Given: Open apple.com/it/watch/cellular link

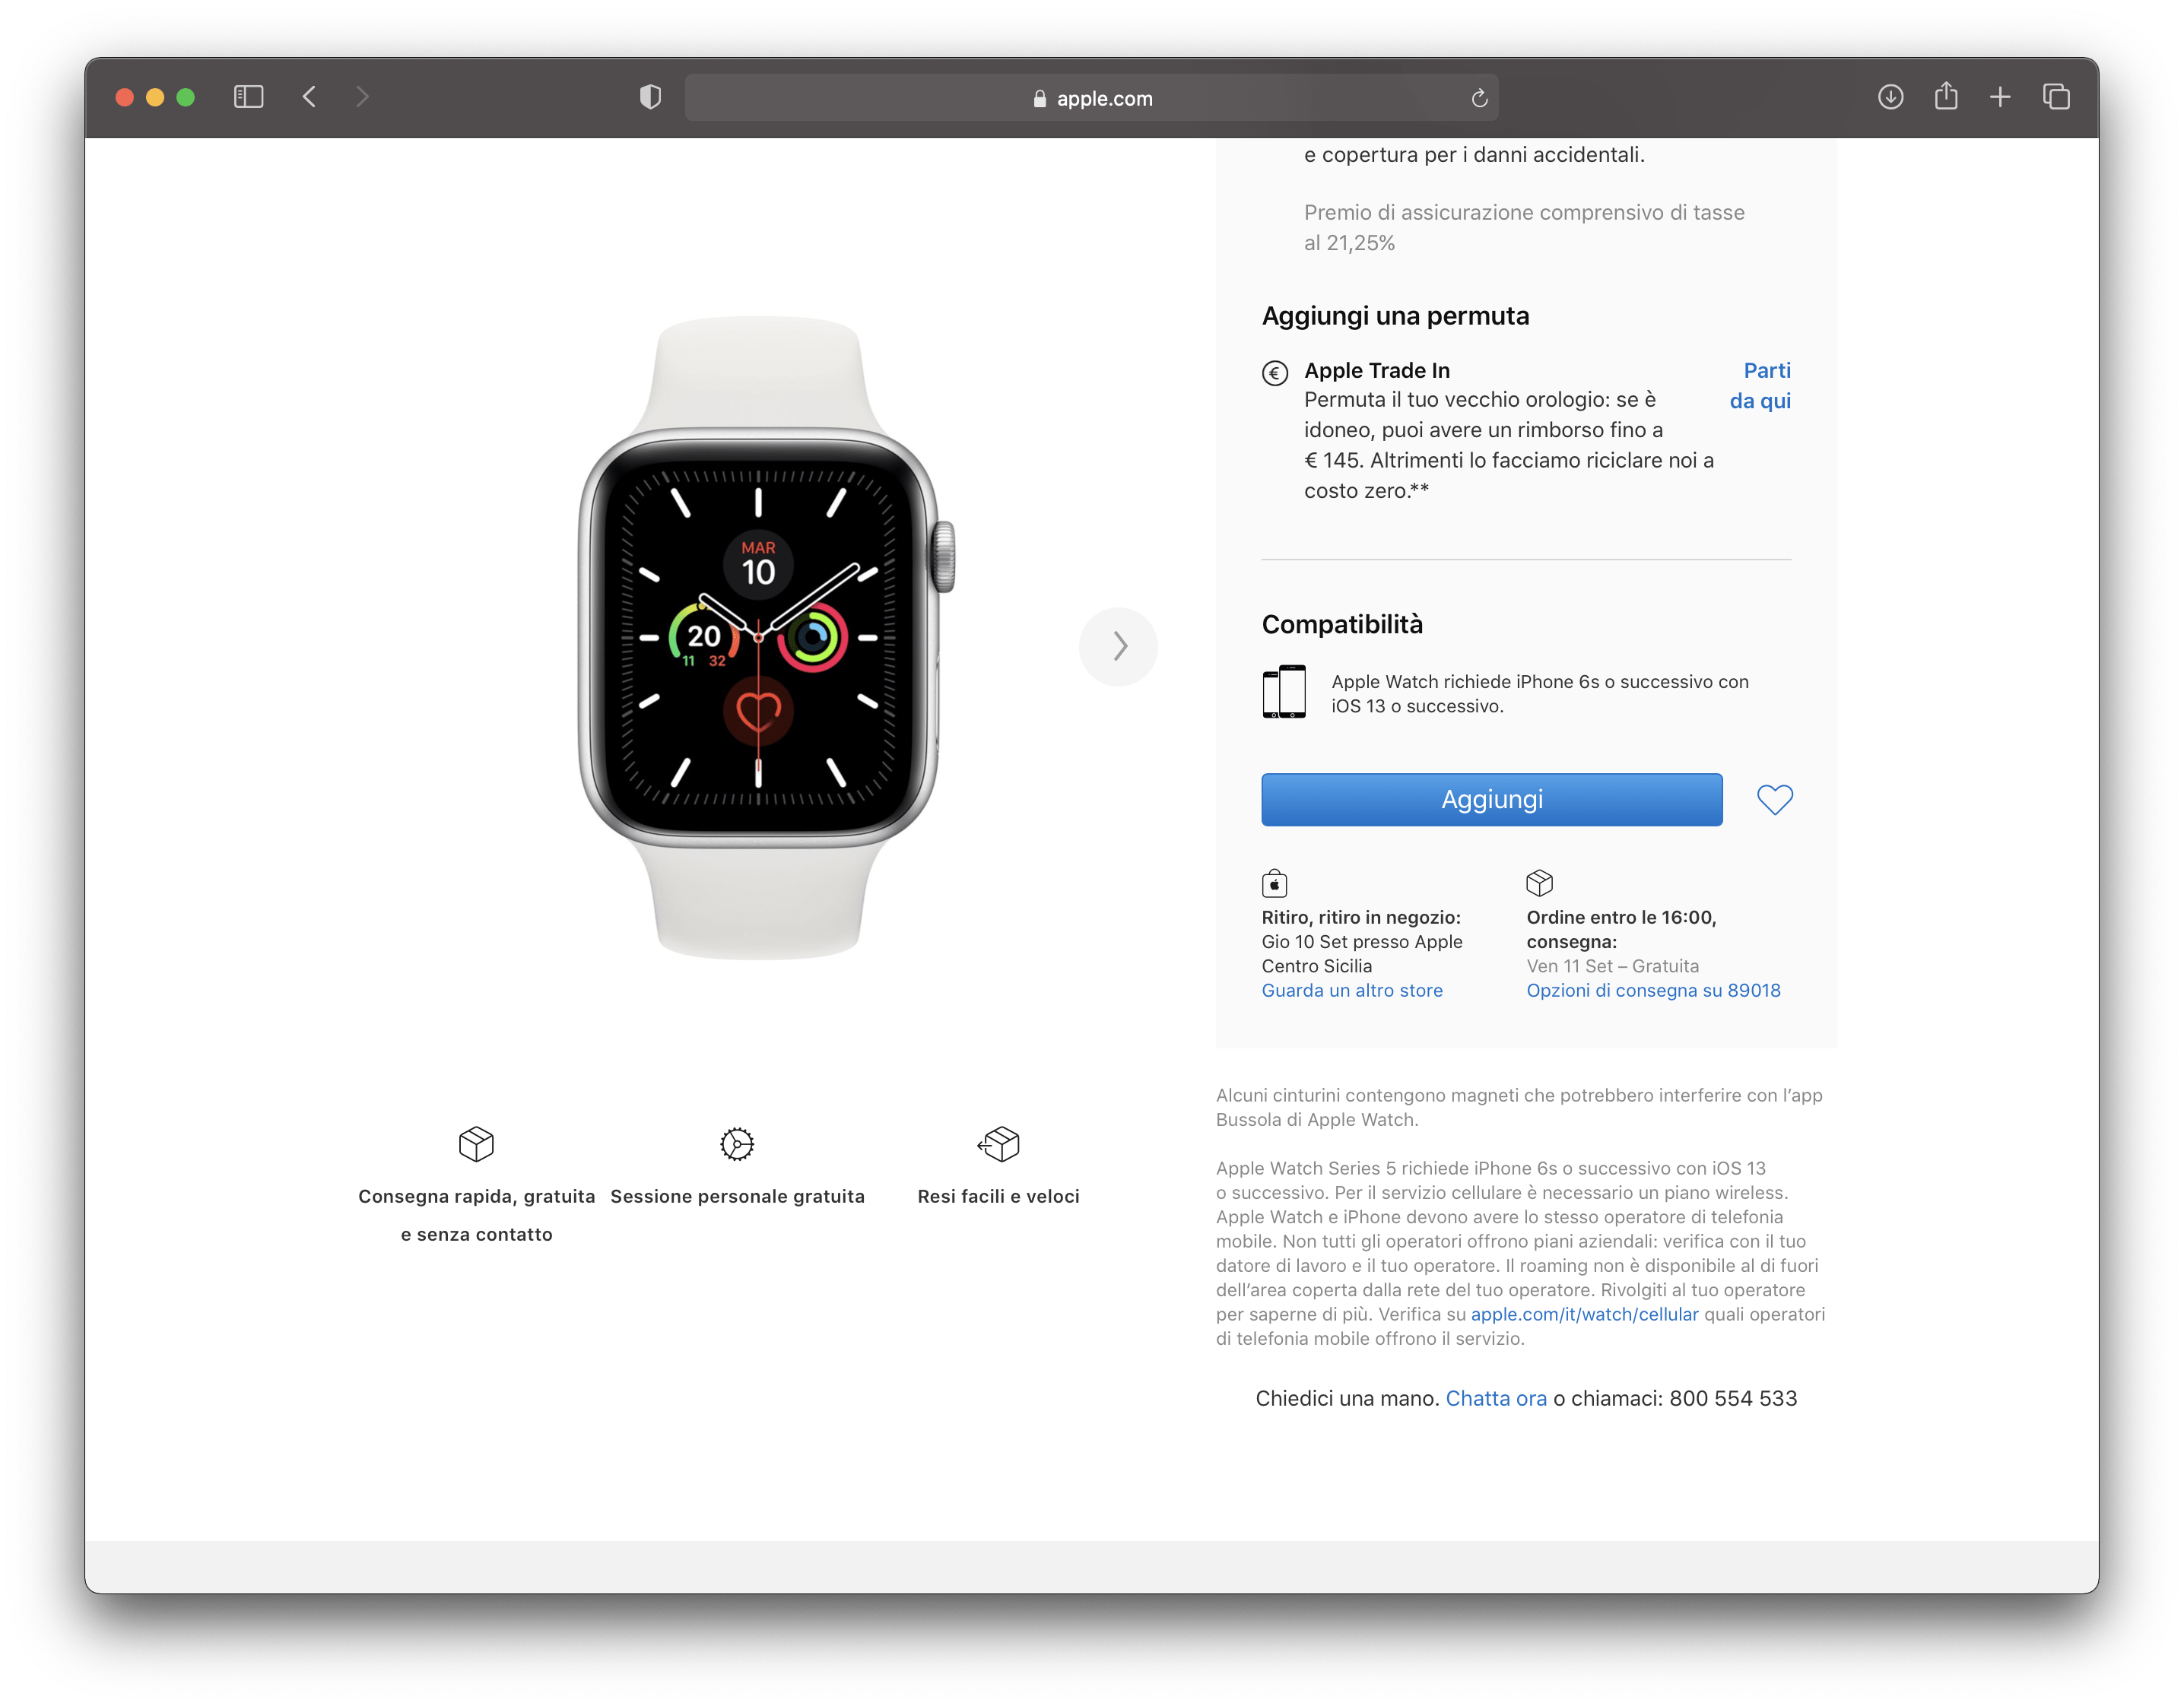Looking at the screenshot, I should 1584,1314.
